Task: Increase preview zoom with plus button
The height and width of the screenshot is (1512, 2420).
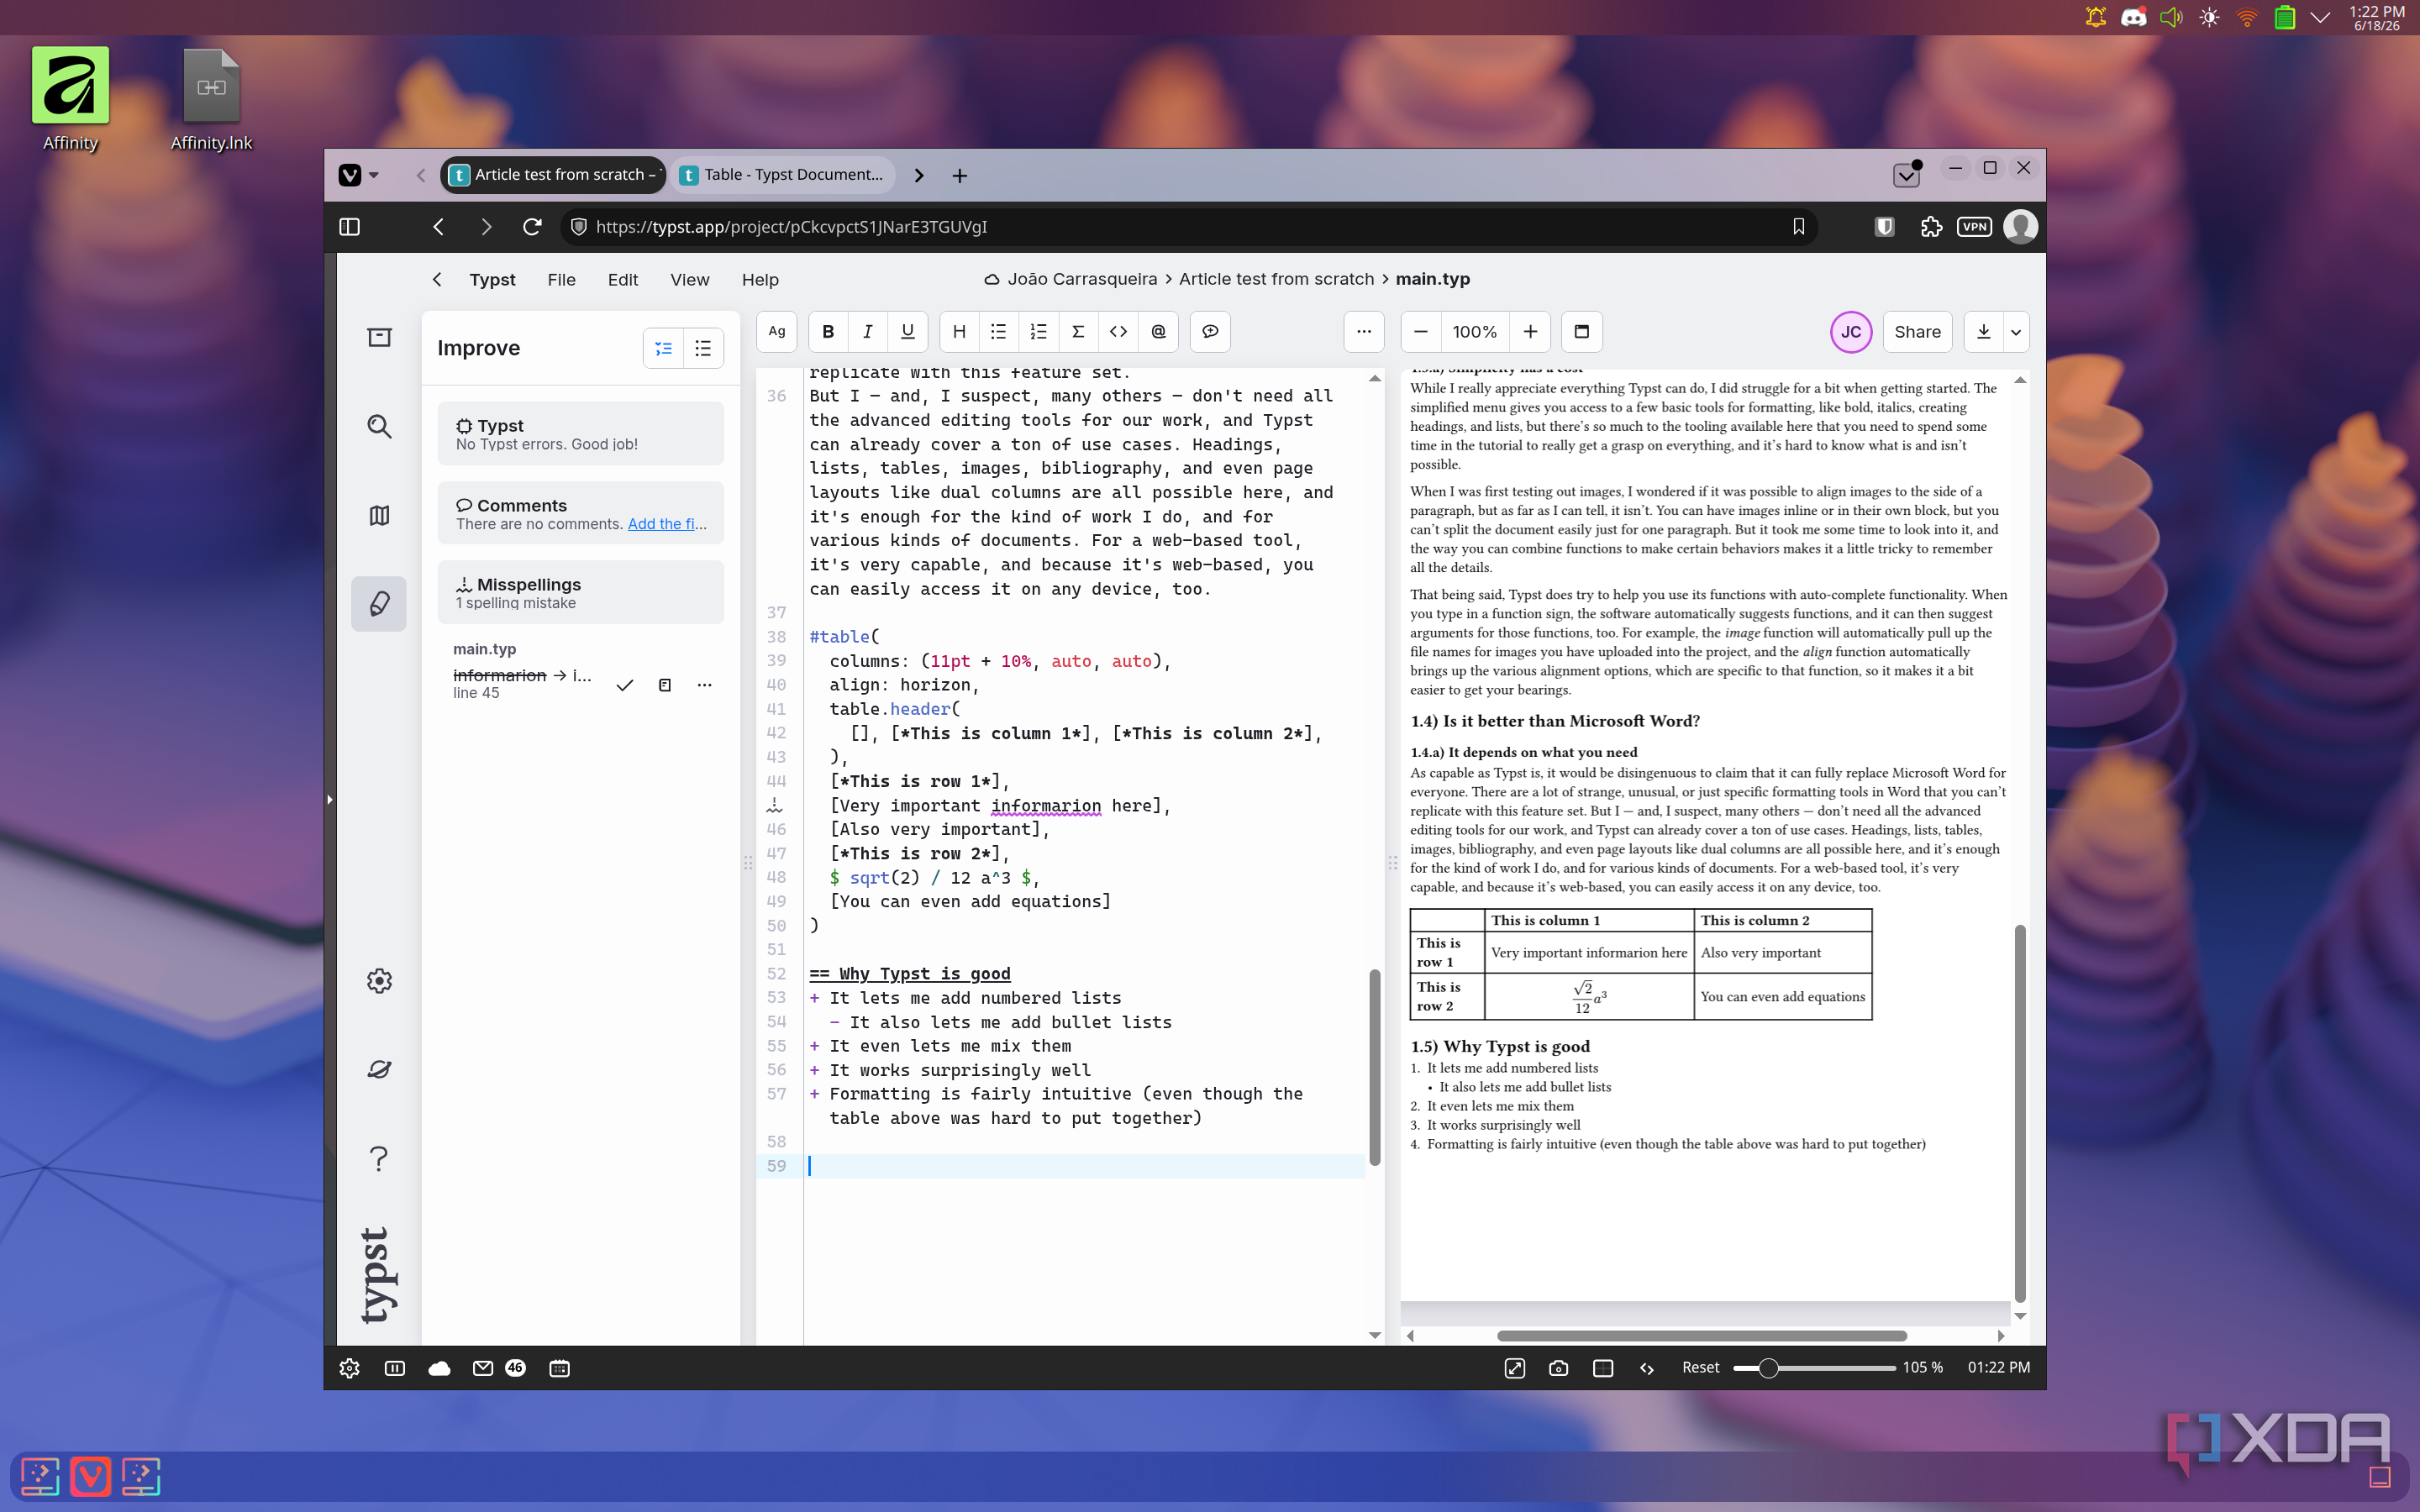Action: point(1530,332)
